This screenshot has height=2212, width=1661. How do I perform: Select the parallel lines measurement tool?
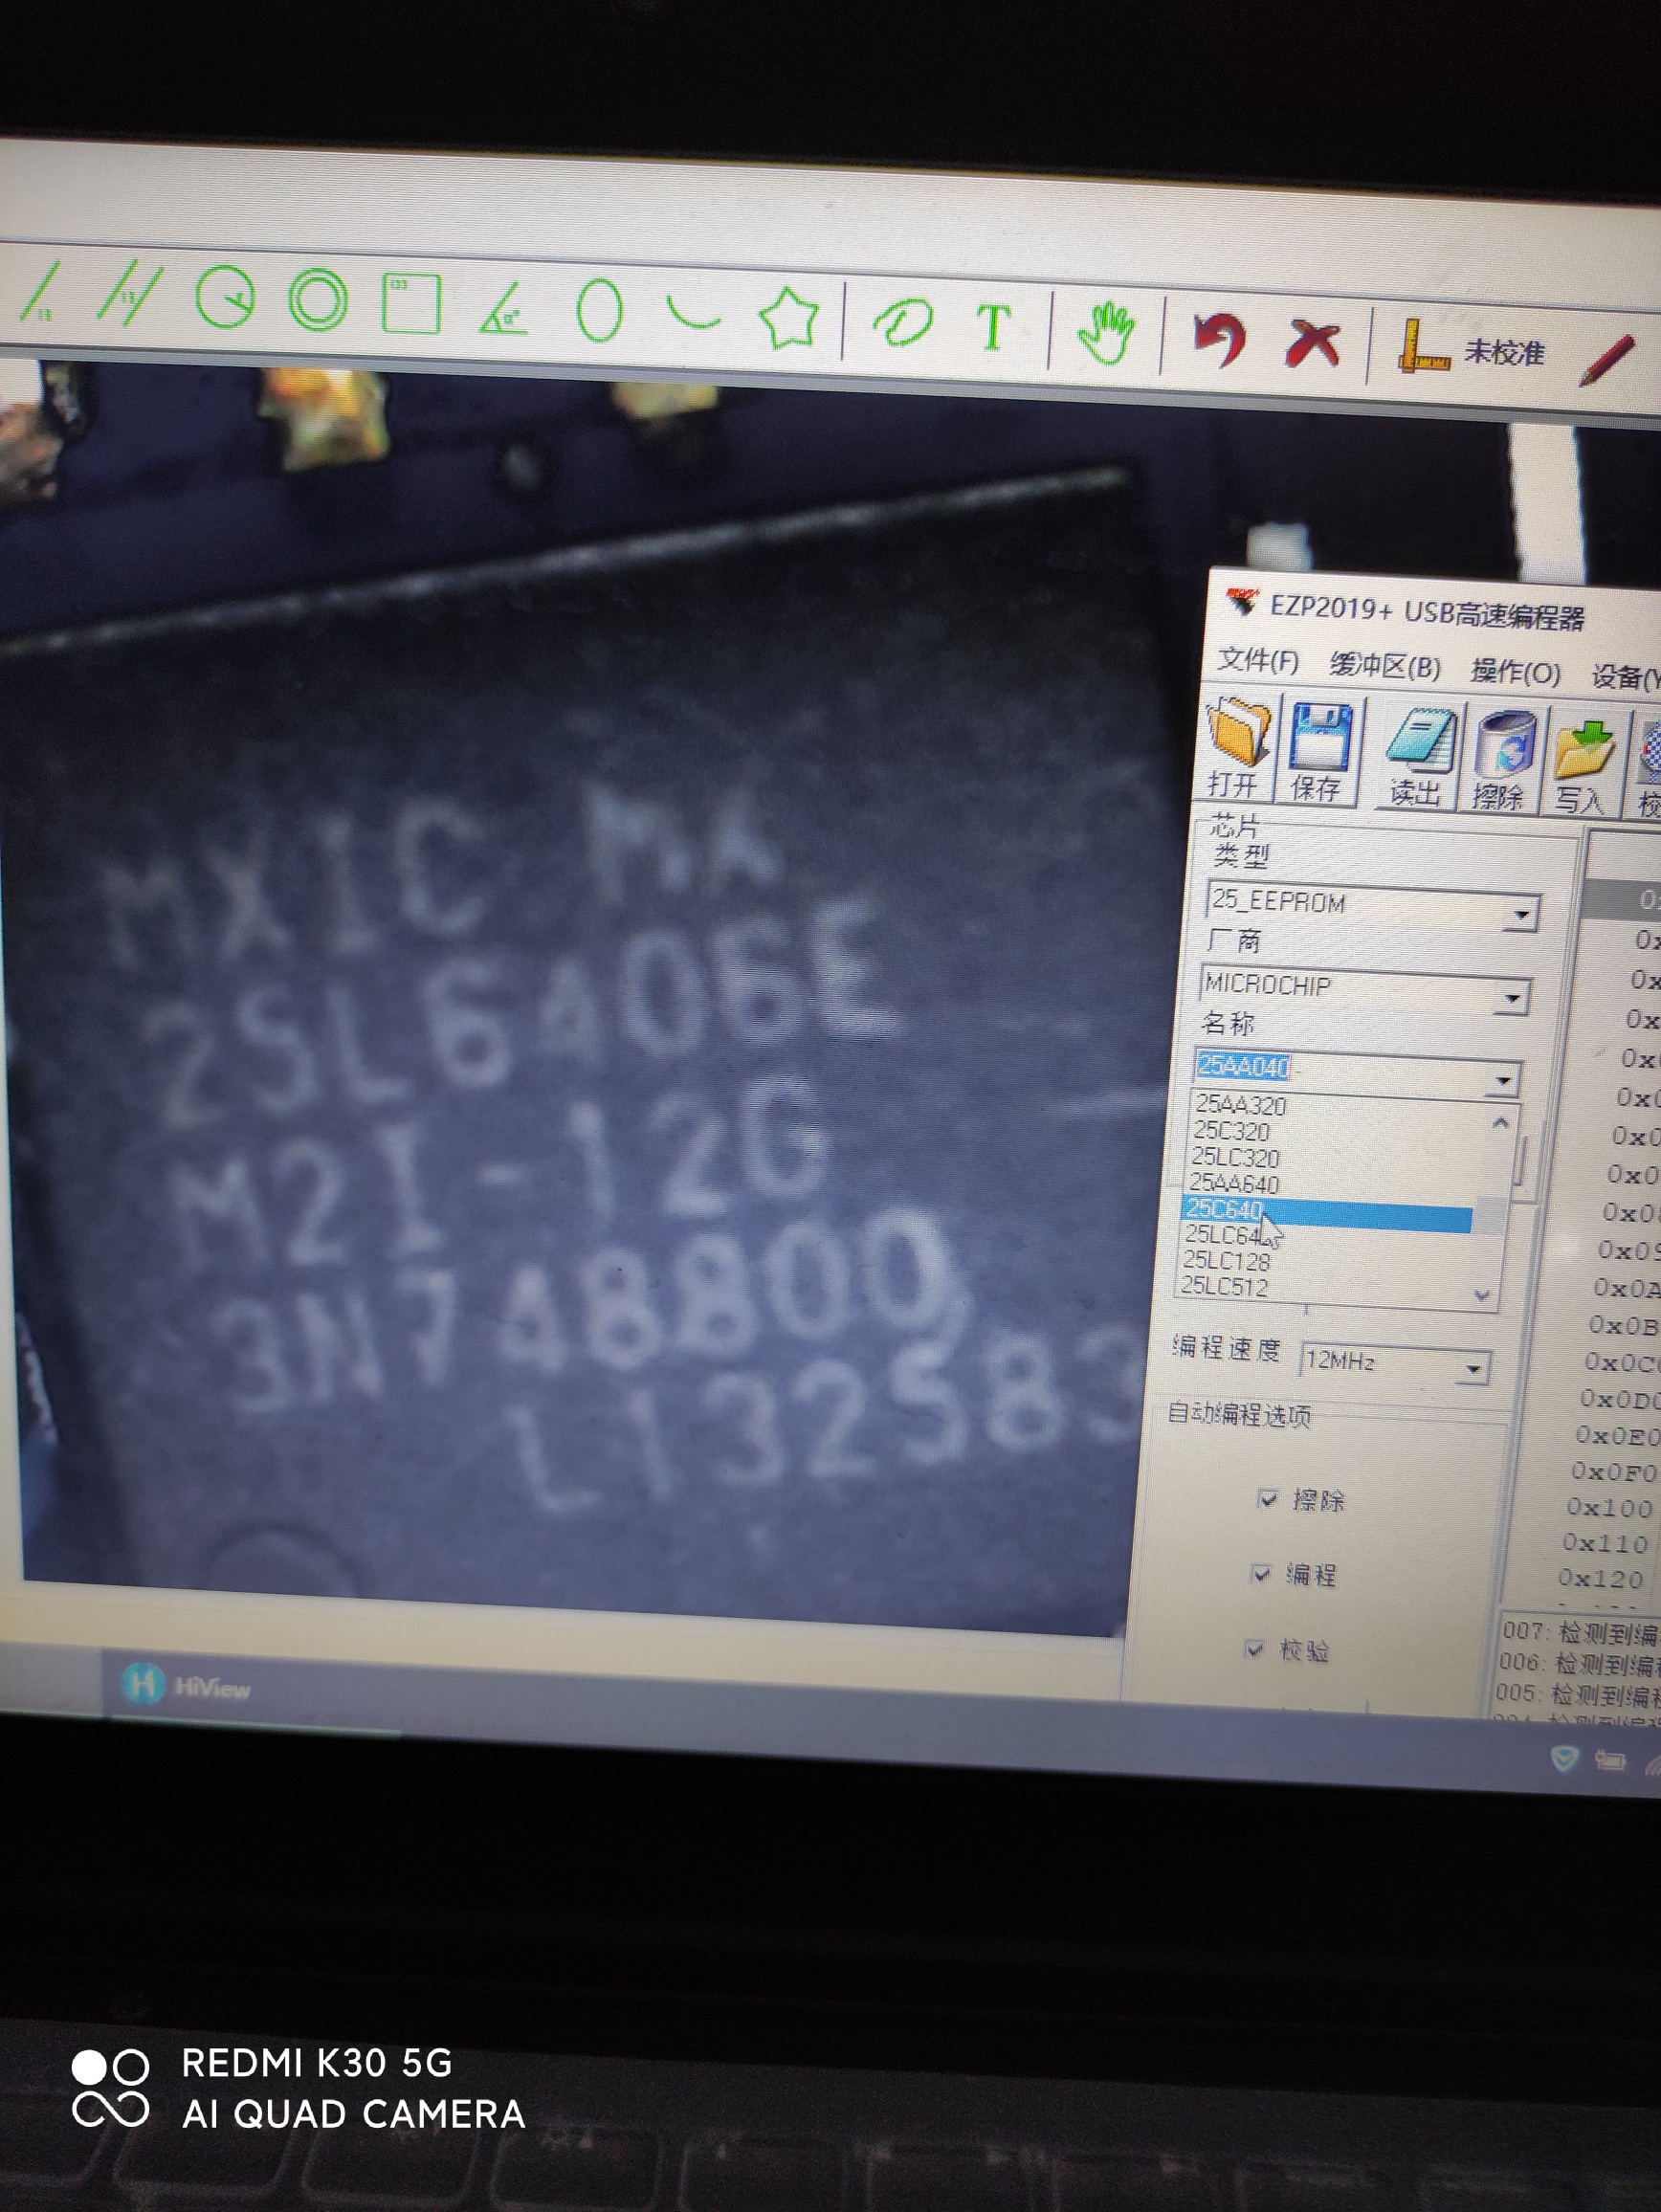point(130,294)
